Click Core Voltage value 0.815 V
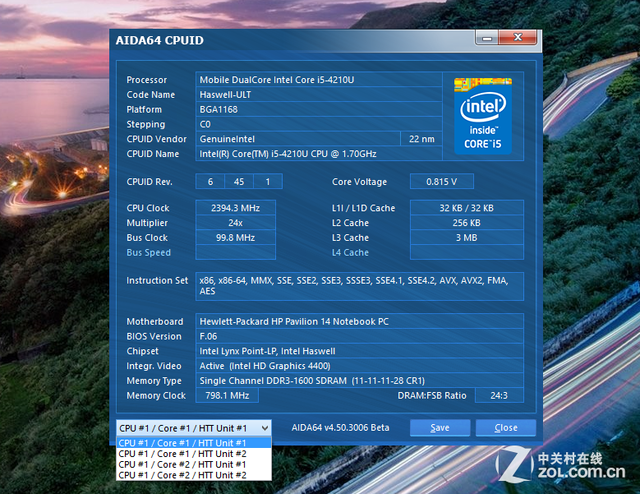The height and width of the screenshot is (494, 640). pos(442,181)
